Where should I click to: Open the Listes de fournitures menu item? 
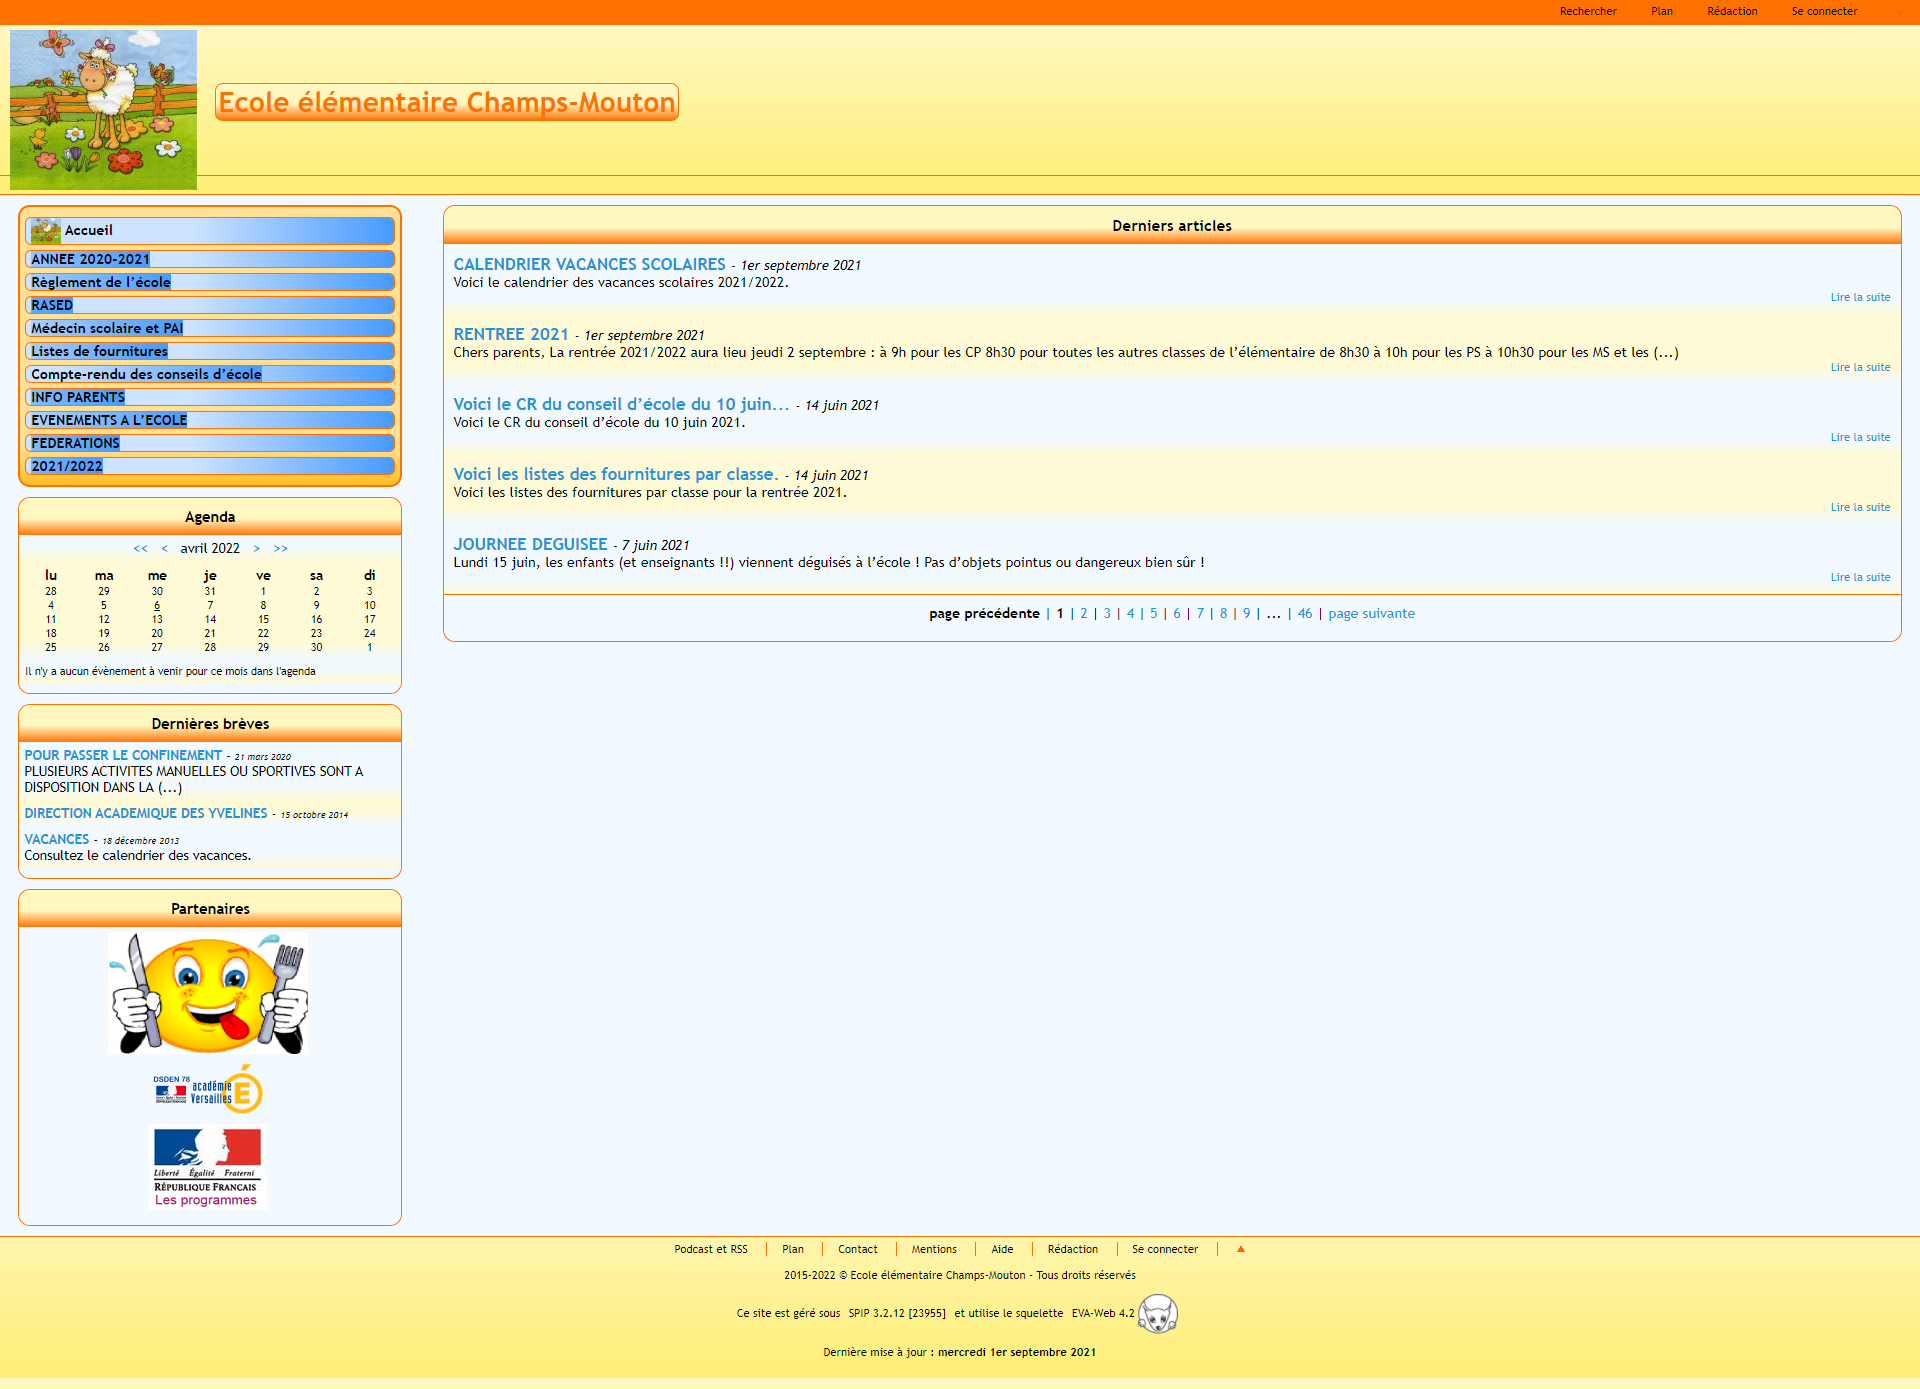click(x=99, y=351)
